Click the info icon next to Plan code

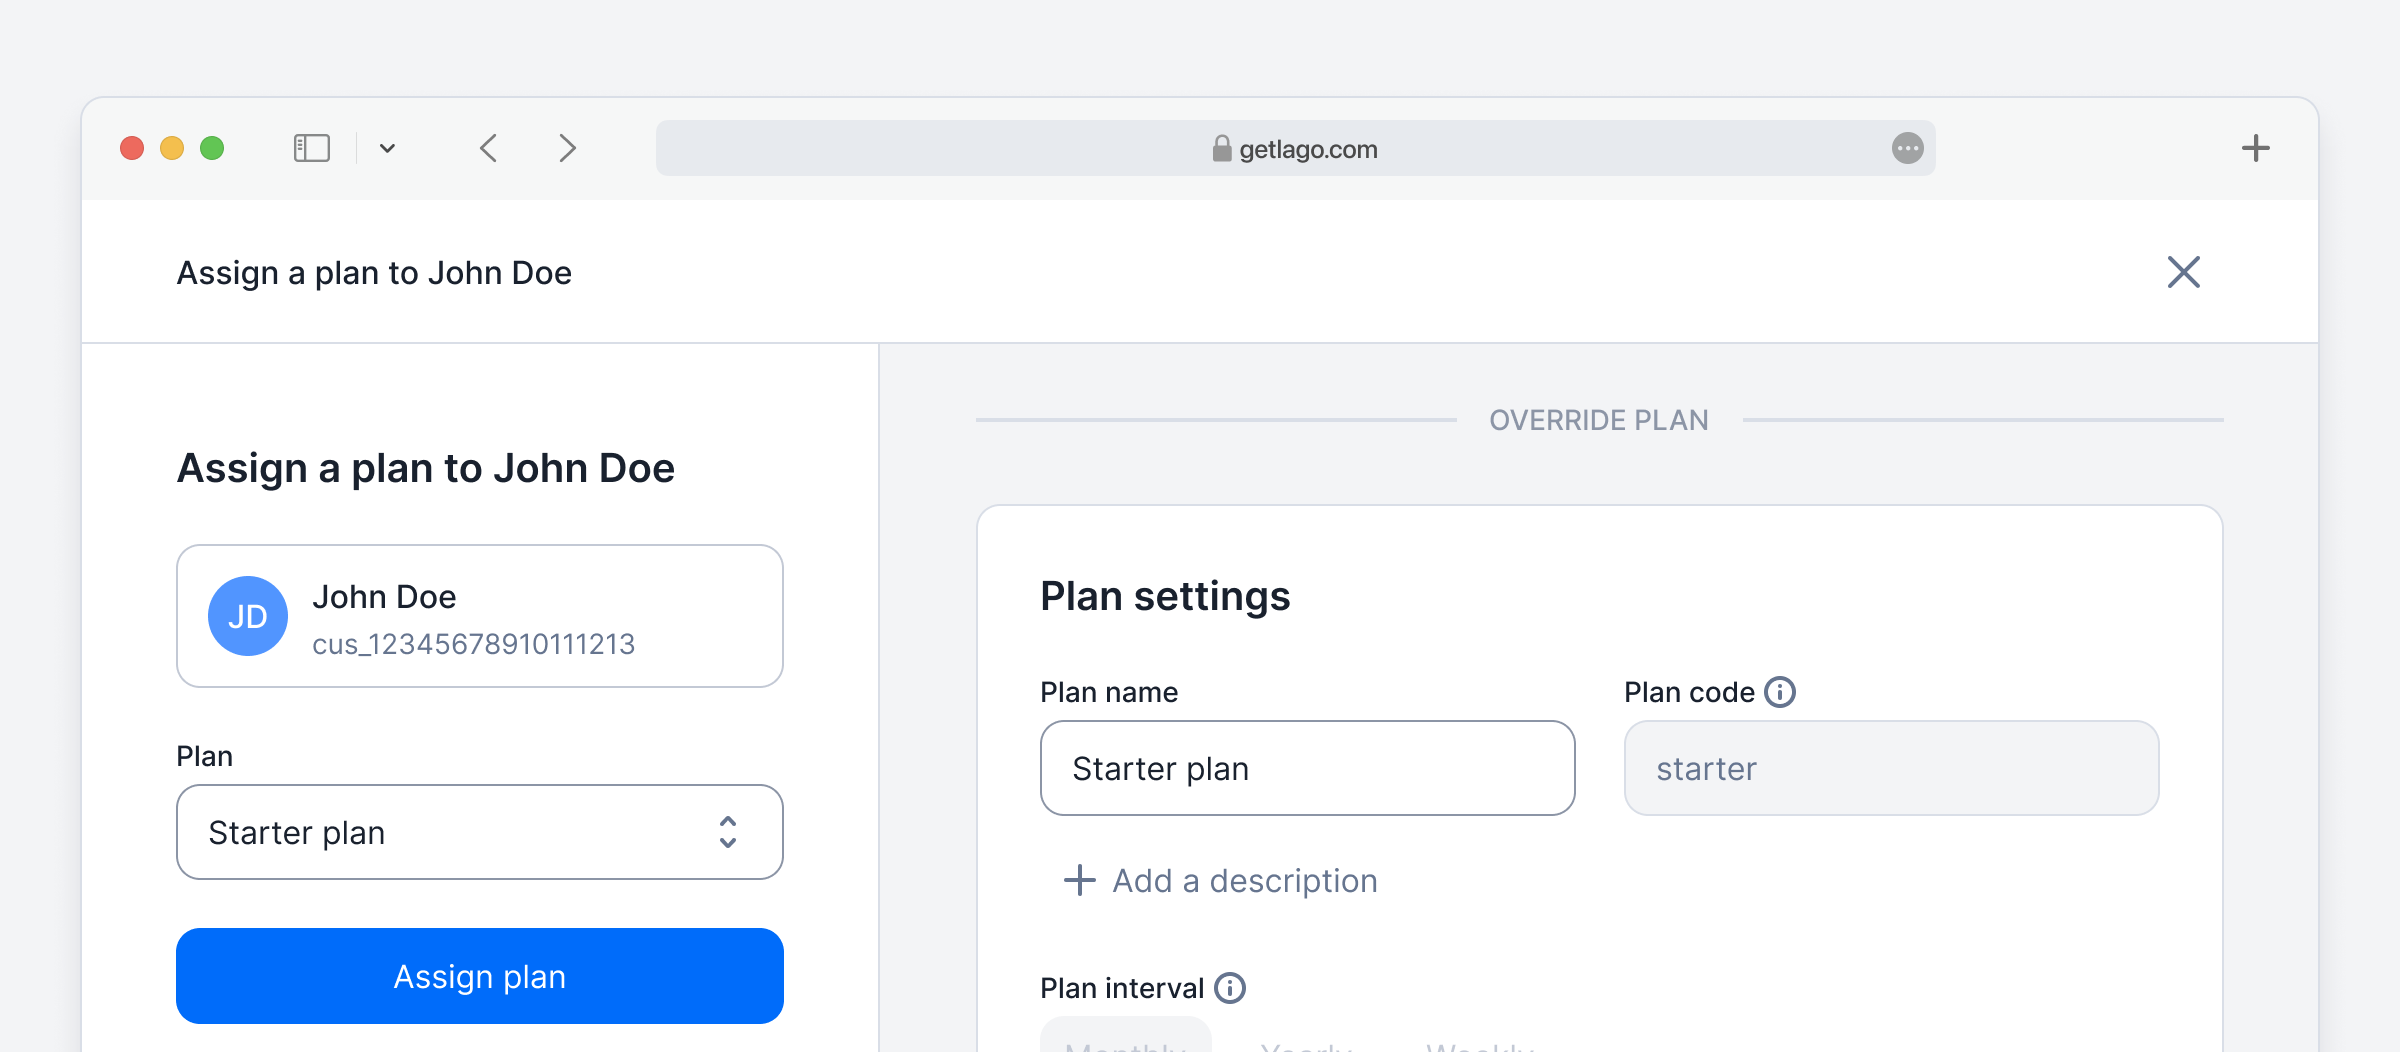[x=1780, y=692]
